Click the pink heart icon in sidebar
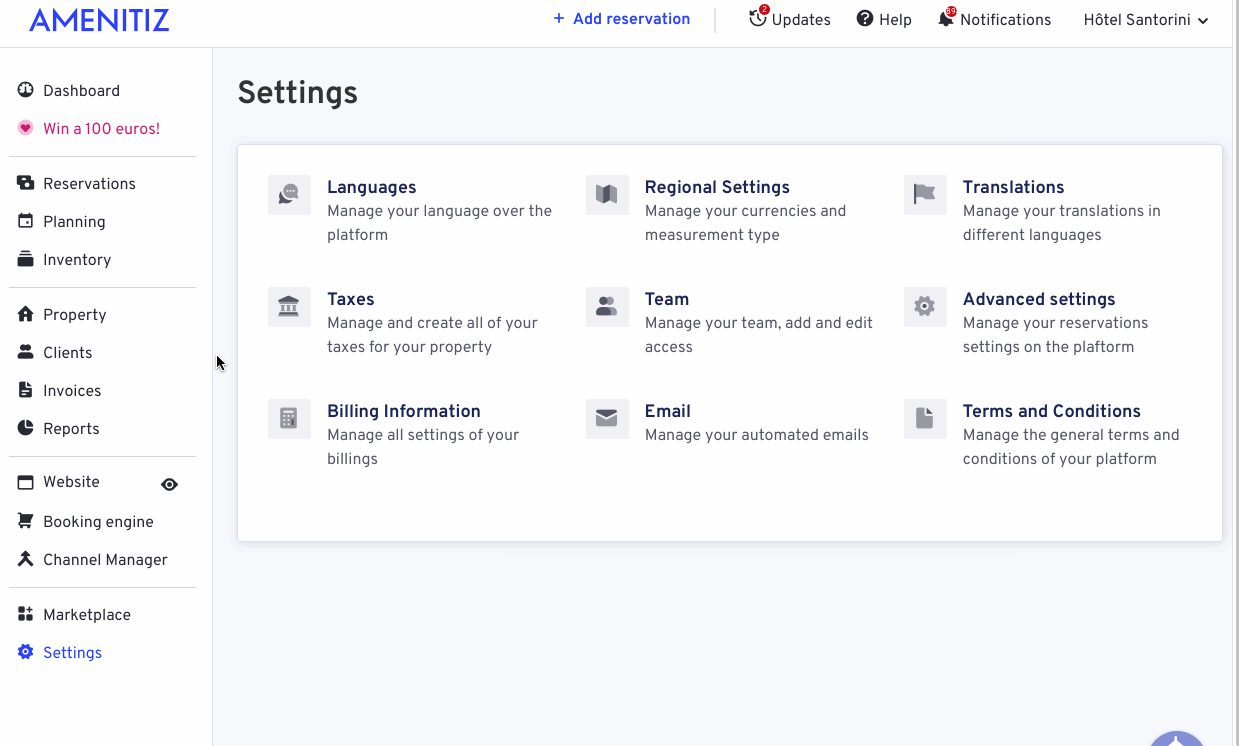Viewport: 1239px width, 746px height. click(26, 128)
